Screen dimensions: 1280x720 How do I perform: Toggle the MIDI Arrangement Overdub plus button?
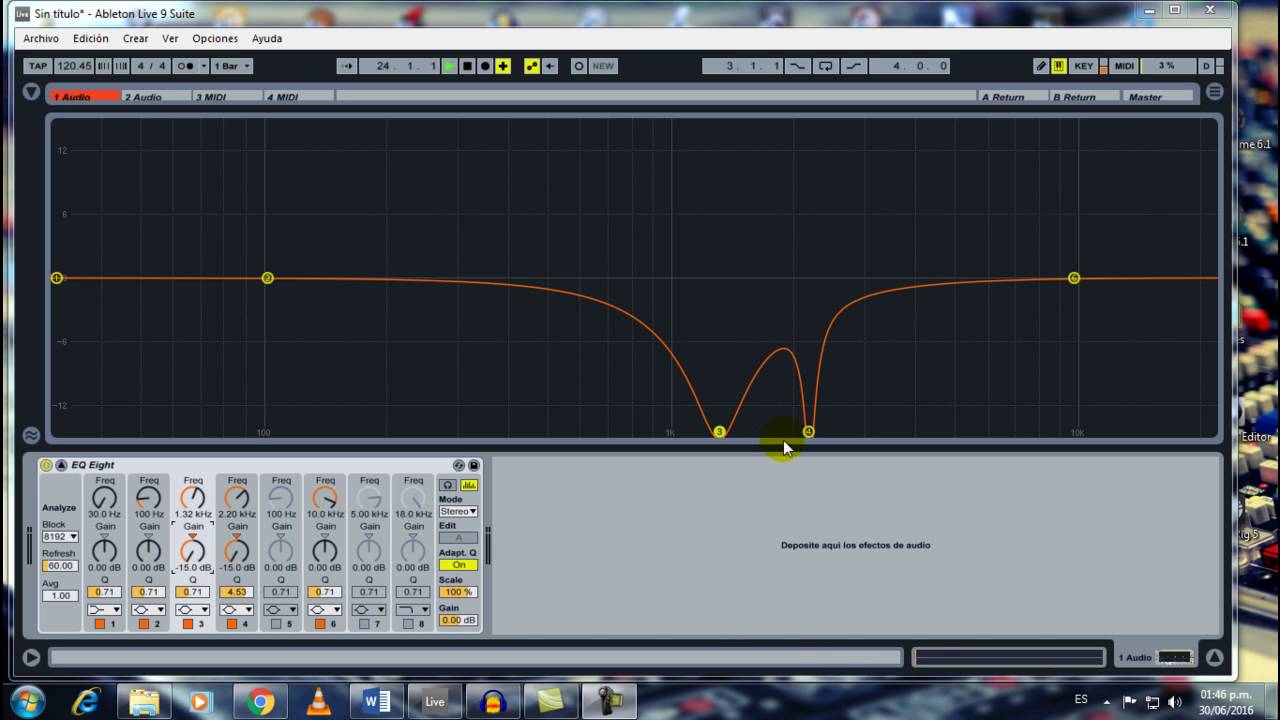pyautogui.click(x=503, y=66)
